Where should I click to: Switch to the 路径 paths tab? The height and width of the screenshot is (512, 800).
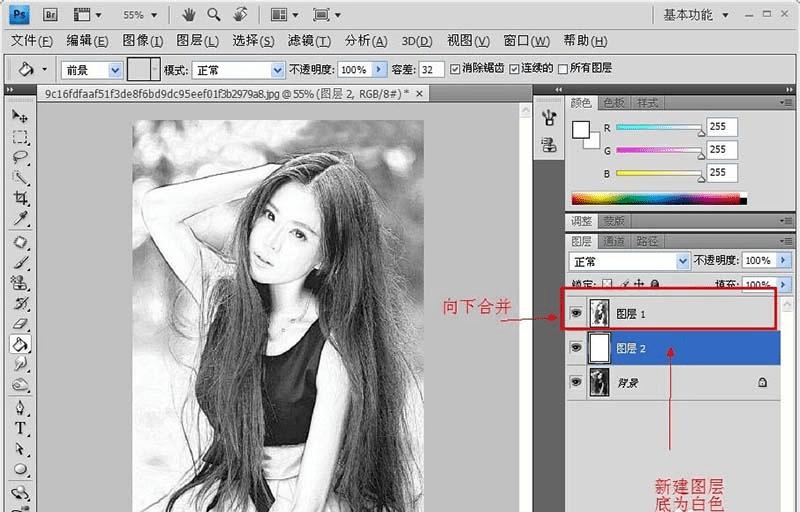(647, 241)
